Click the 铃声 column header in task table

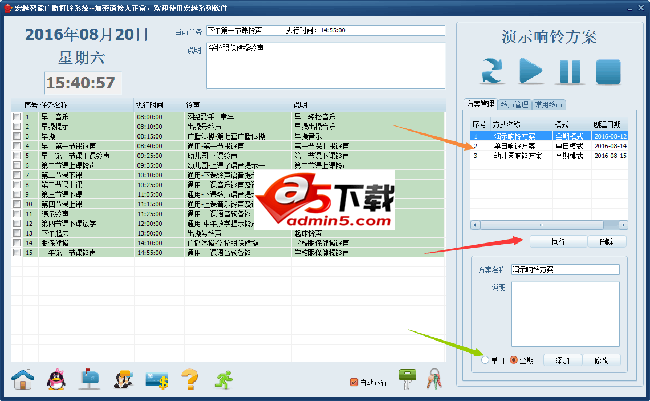pyautogui.click(x=238, y=105)
